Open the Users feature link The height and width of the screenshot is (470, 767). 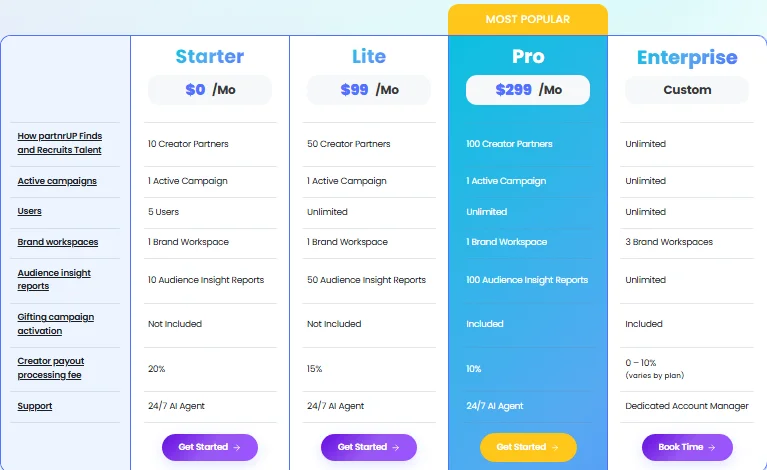[29, 212]
